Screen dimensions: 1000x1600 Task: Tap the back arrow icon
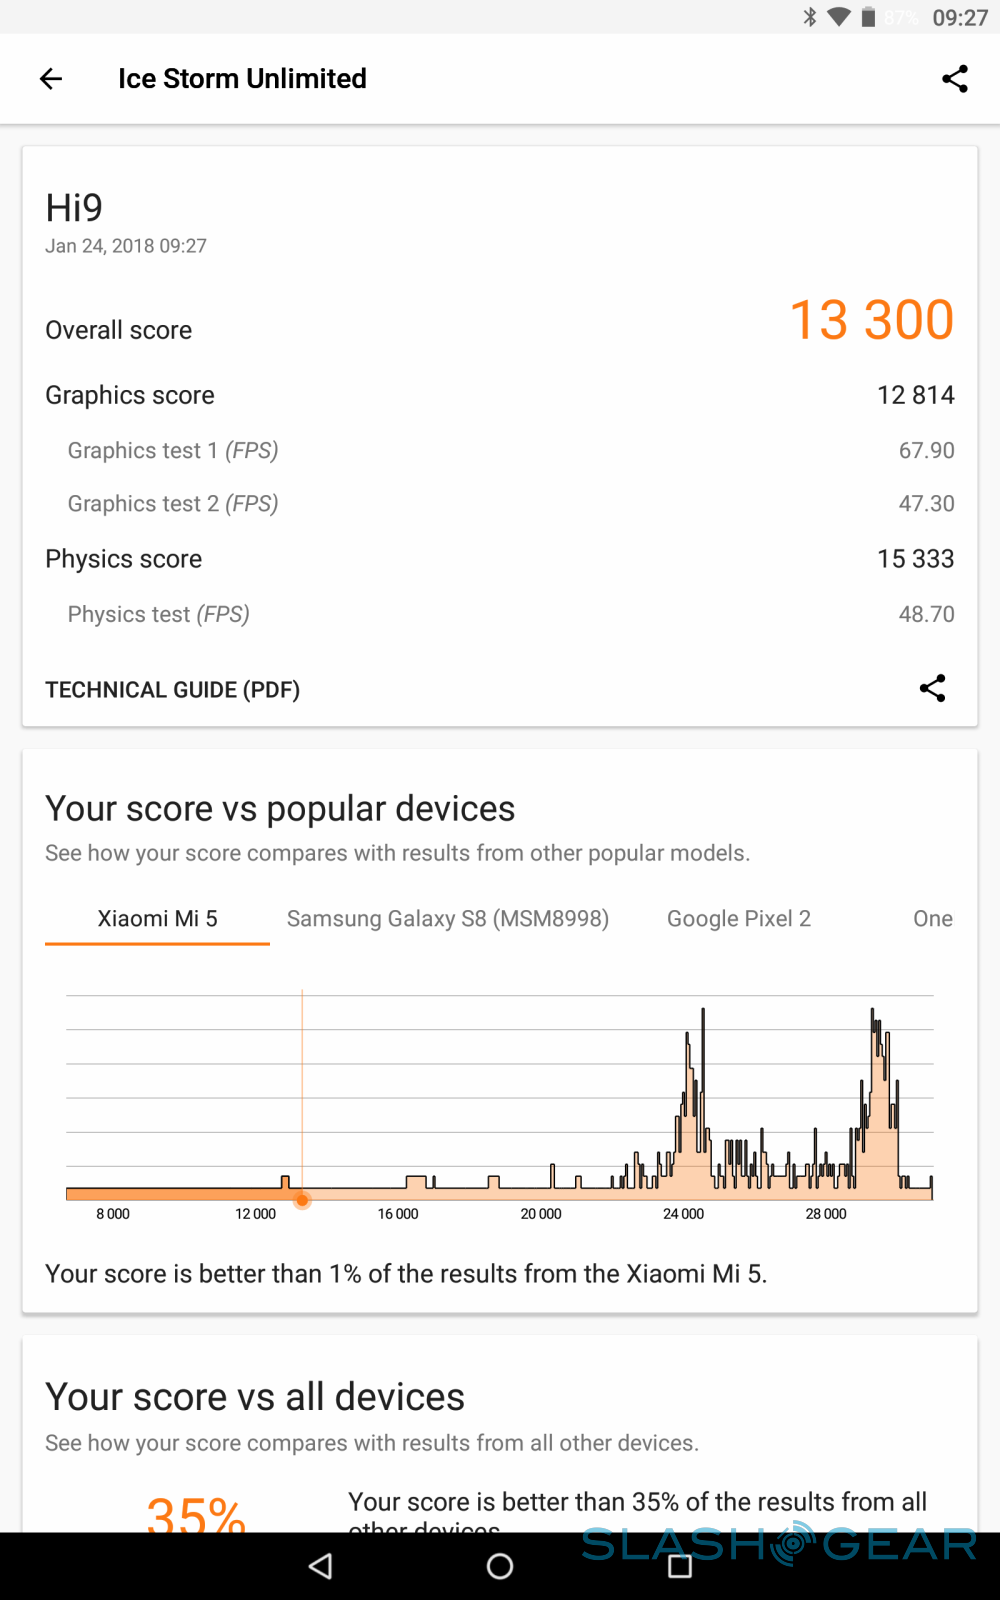coord(51,79)
